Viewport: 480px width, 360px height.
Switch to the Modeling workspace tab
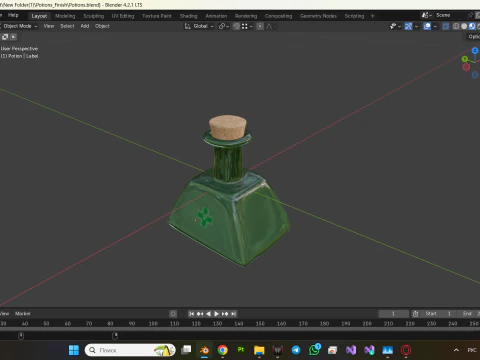(65, 16)
